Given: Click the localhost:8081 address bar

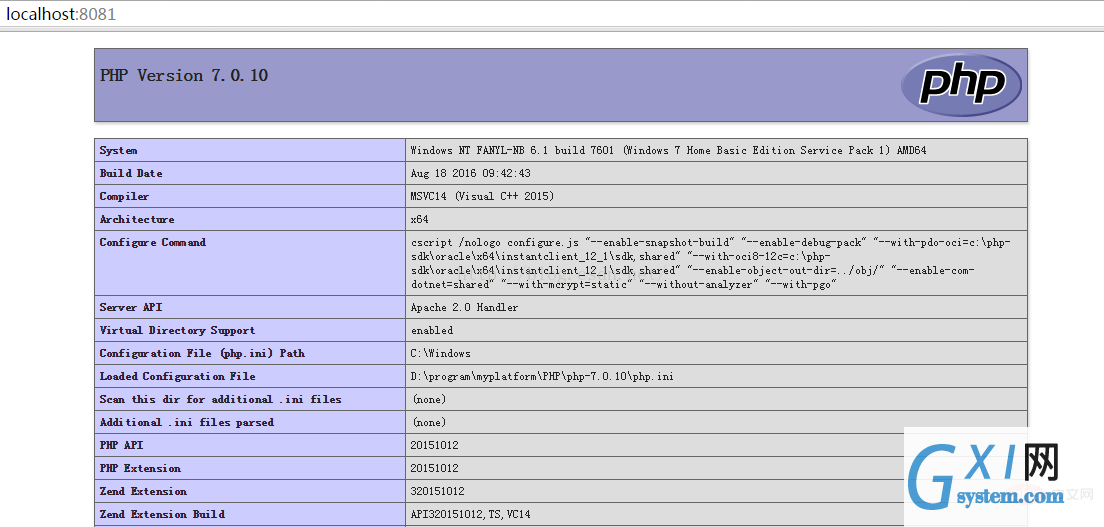Looking at the screenshot, I should 552,13.
